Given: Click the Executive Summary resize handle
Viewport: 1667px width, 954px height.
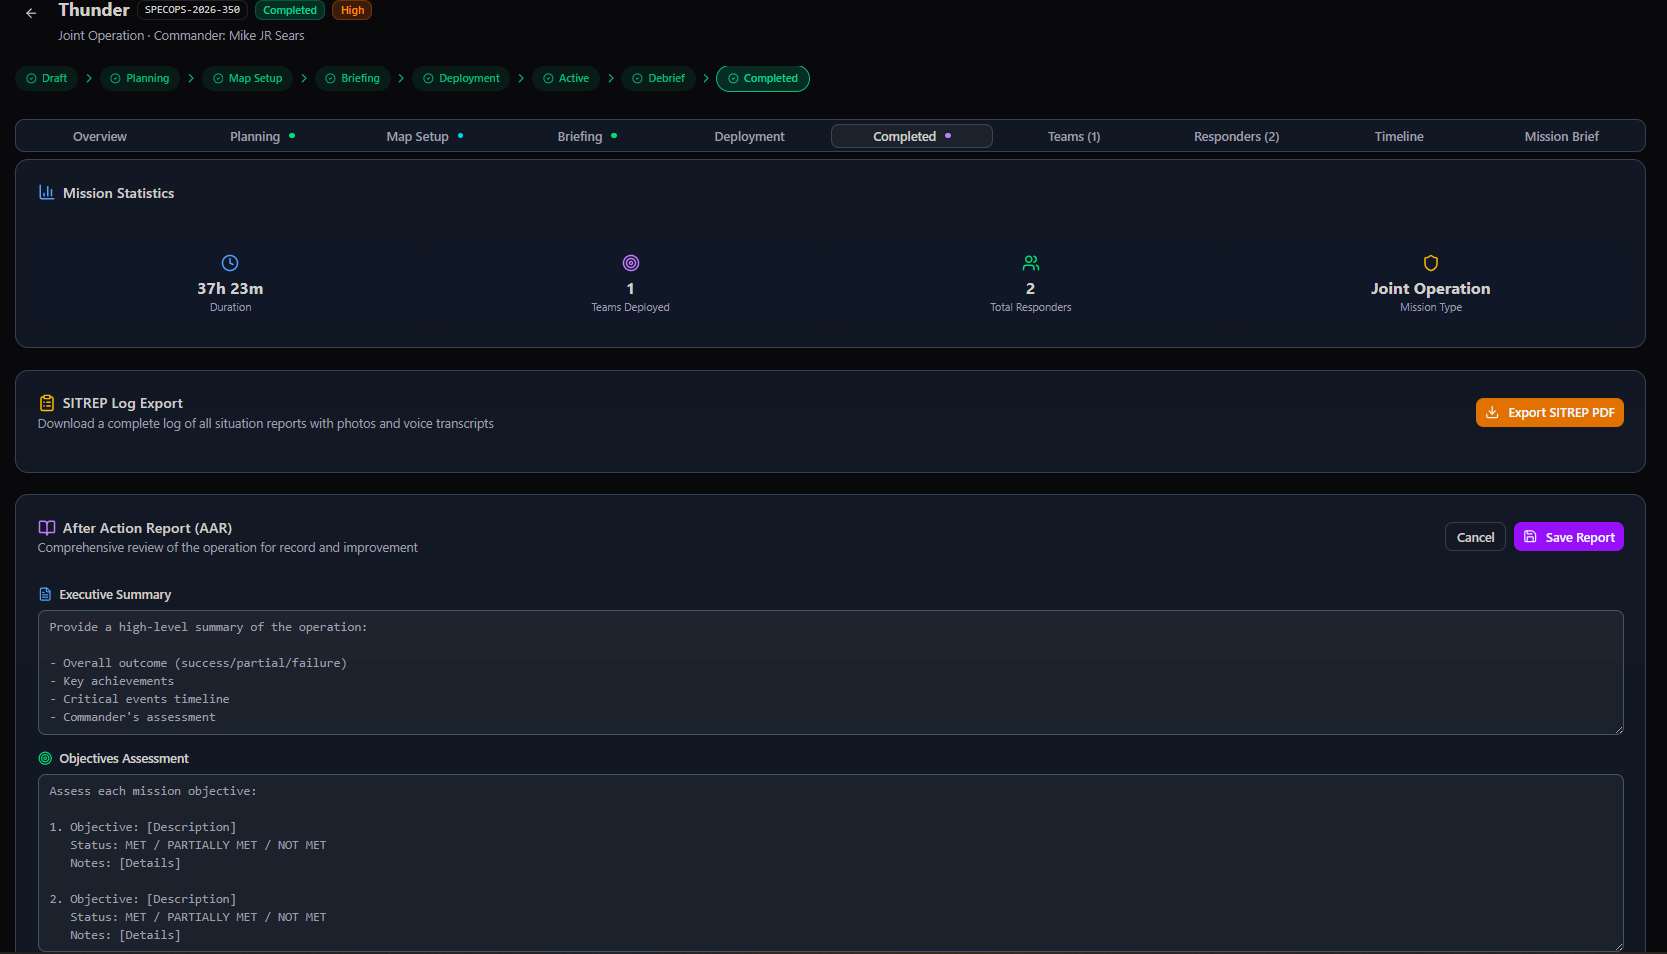Looking at the screenshot, I should tap(1618, 729).
